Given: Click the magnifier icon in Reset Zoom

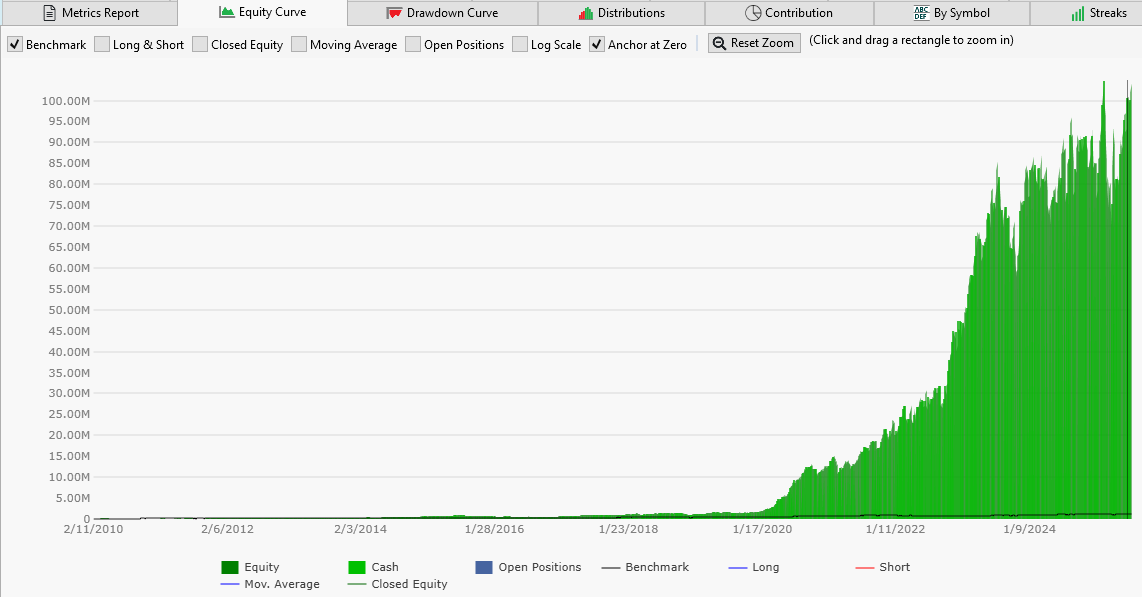Looking at the screenshot, I should pos(719,43).
